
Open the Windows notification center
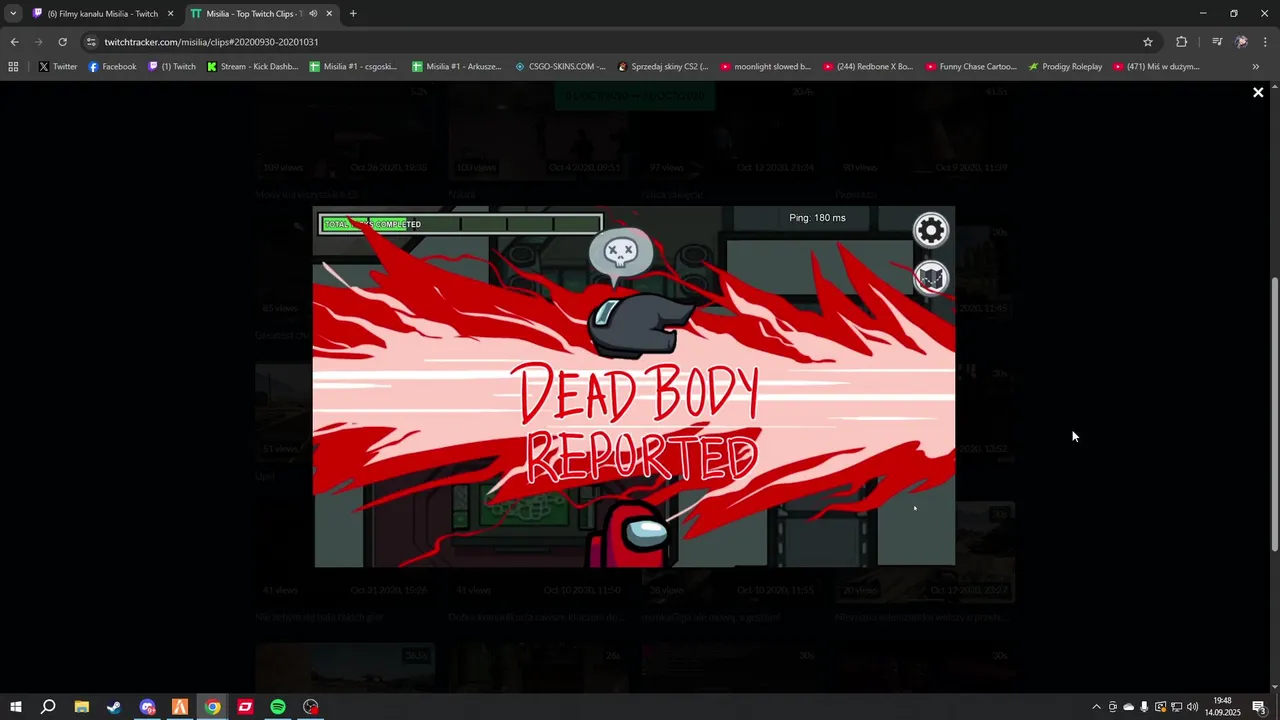[x=1259, y=707]
